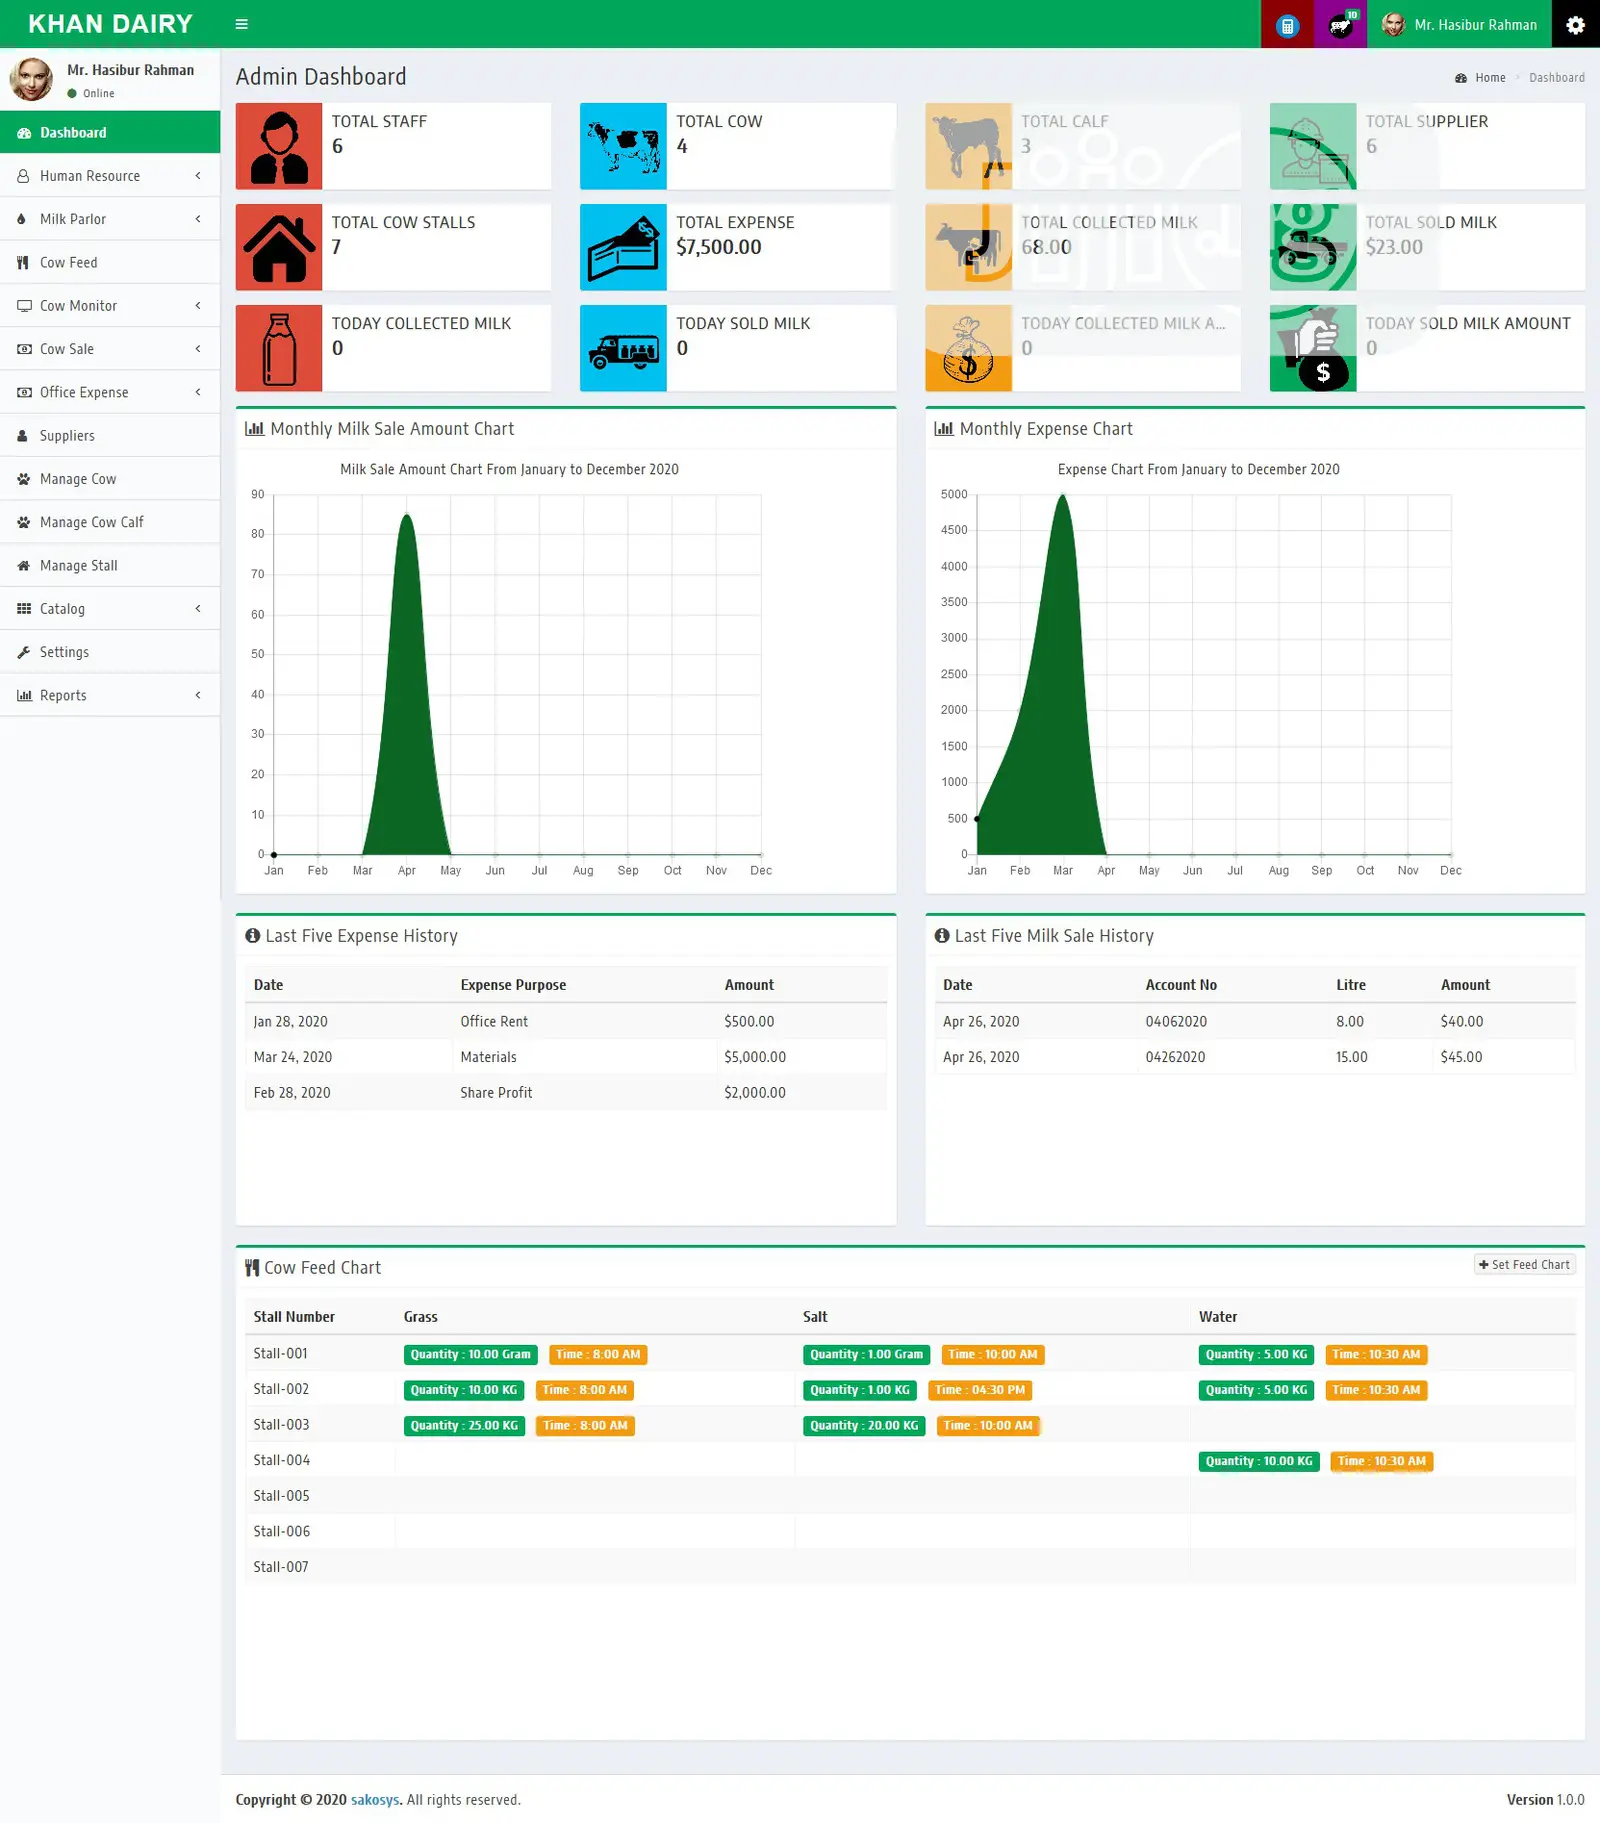Screen dimensions: 1600x1823
Task: Click the Jan data point on milk sale chart
Action: (274, 855)
